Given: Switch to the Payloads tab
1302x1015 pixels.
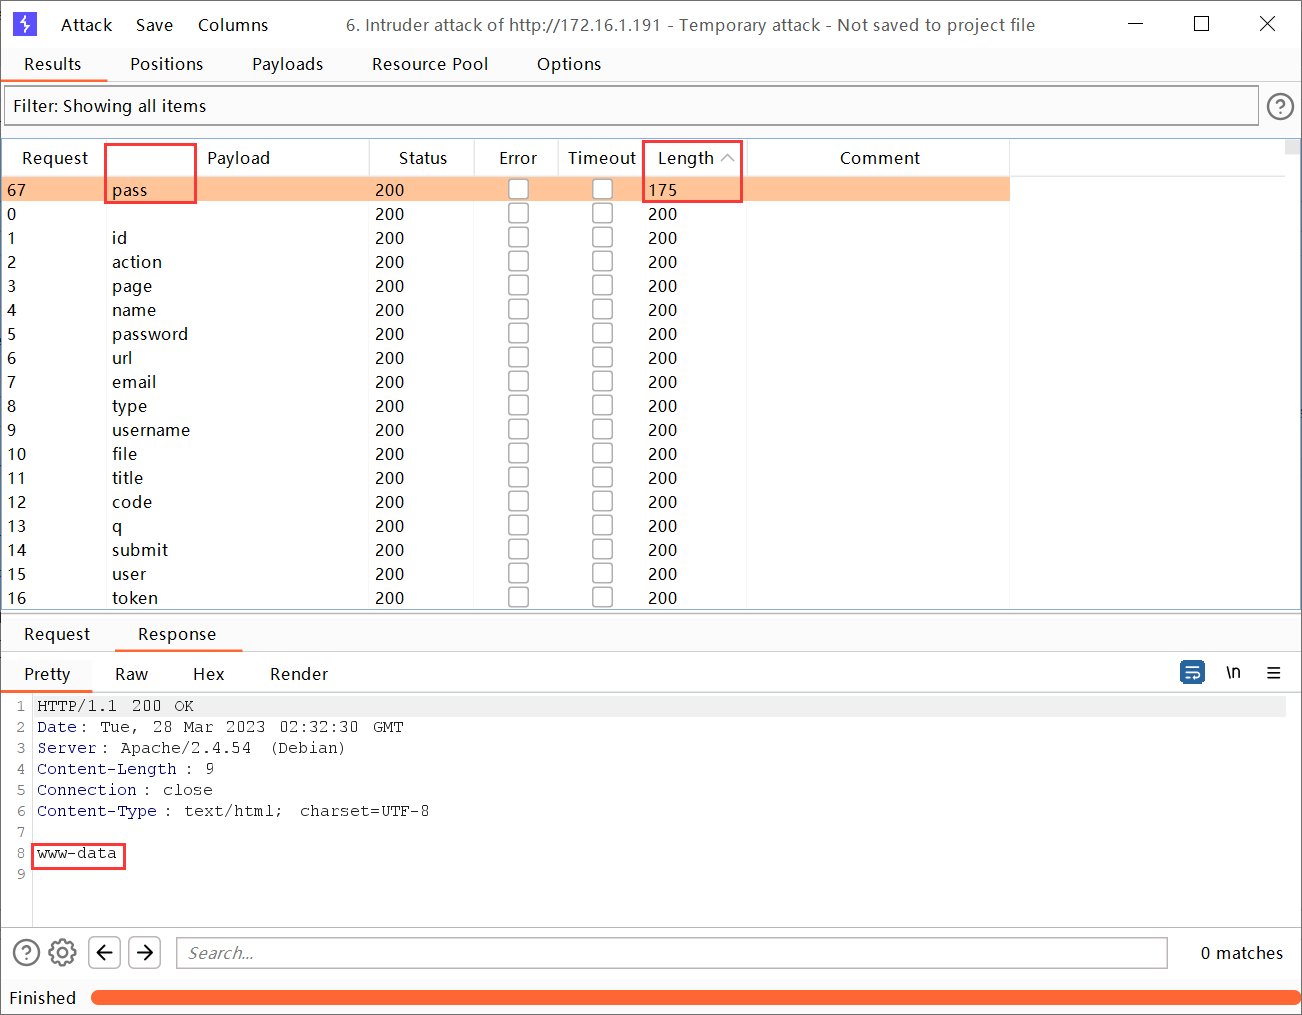Looking at the screenshot, I should (287, 64).
